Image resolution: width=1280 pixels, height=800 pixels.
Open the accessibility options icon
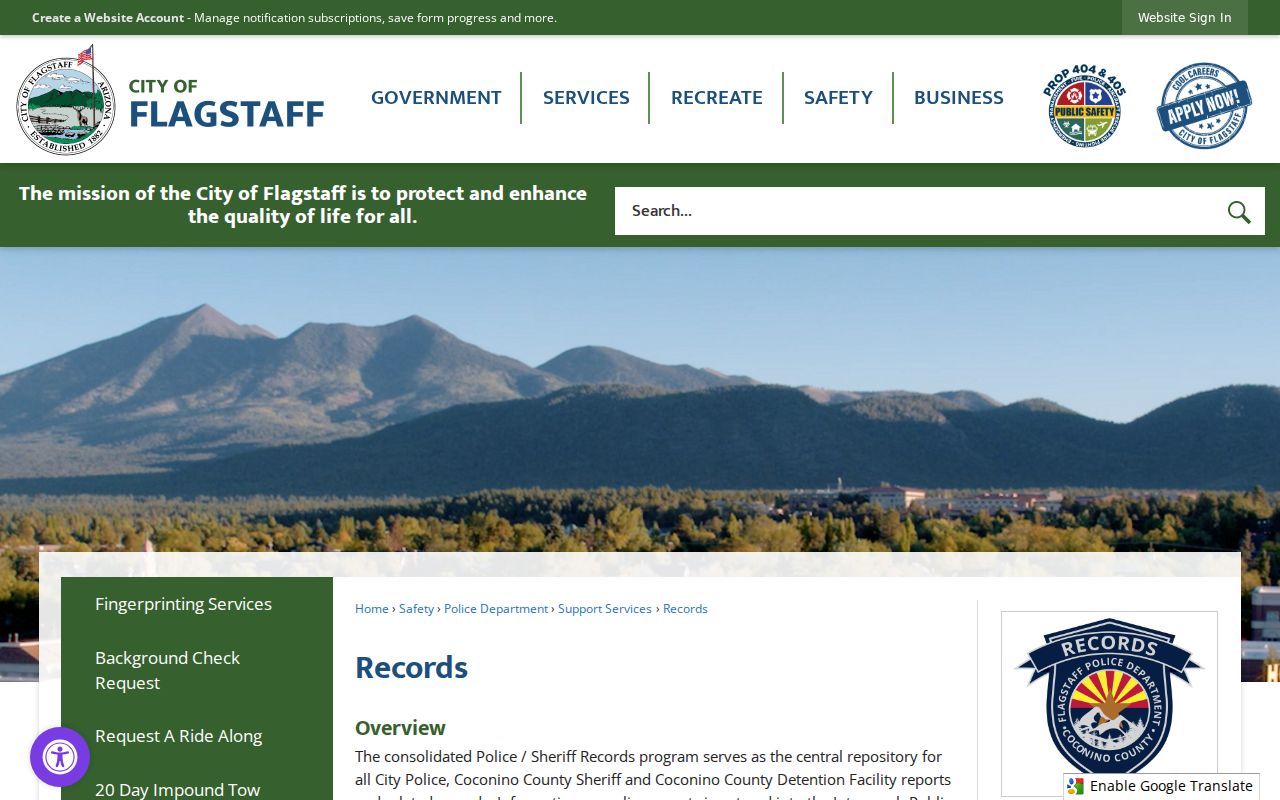60,757
